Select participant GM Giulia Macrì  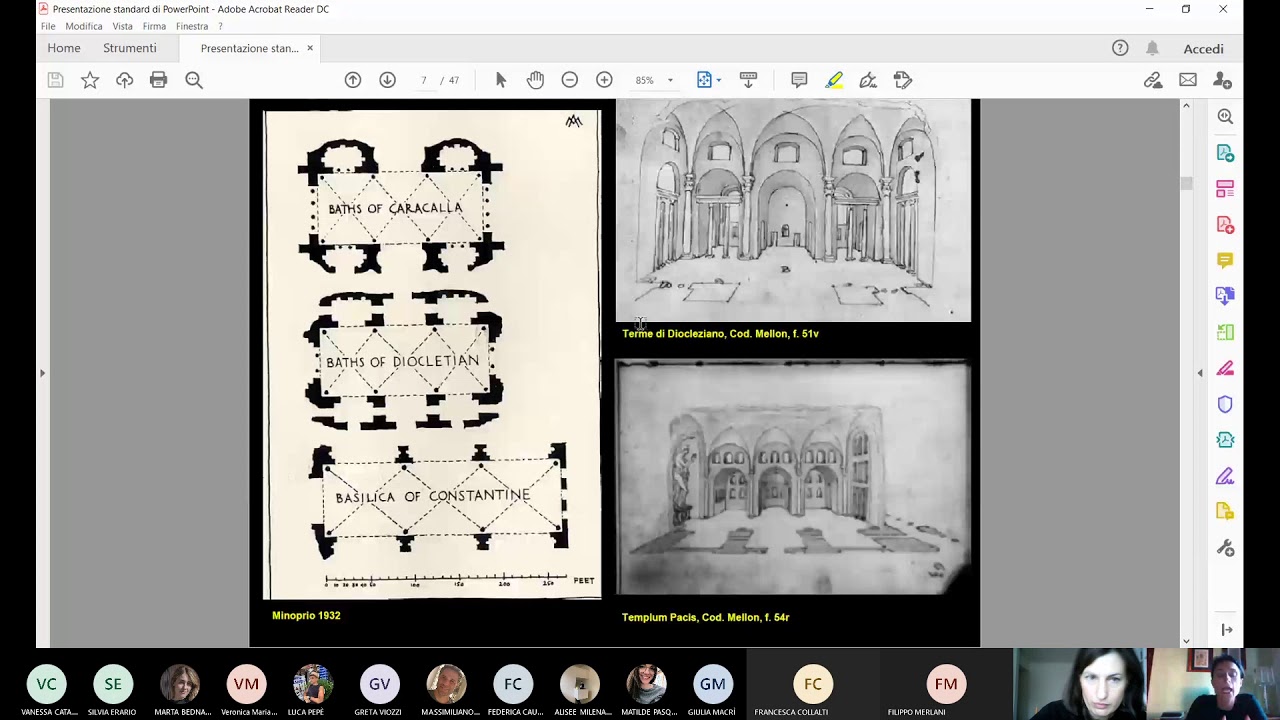pyautogui.click(x=713, y=684)
